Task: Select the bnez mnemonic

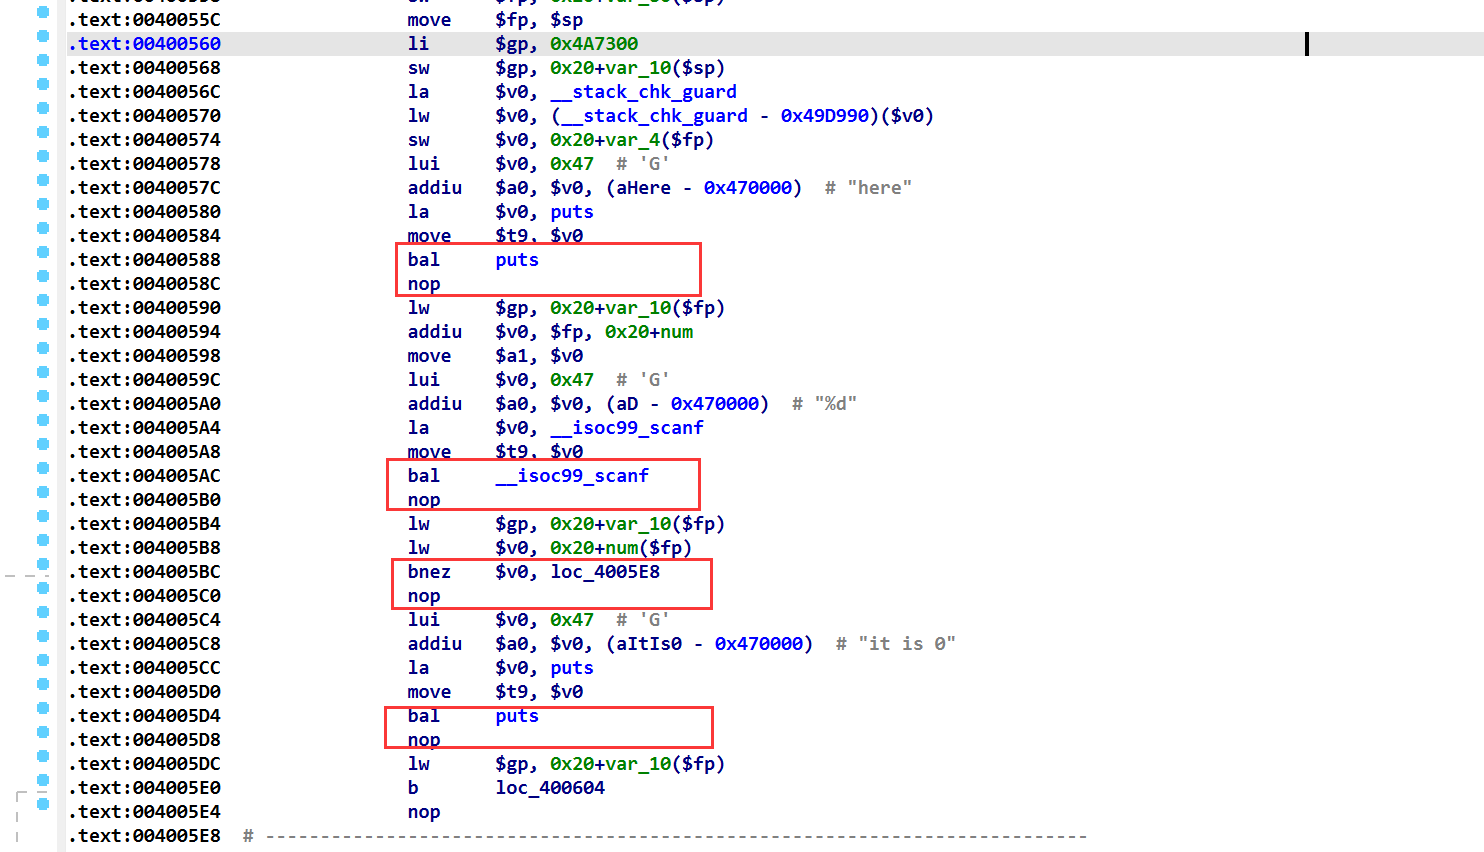Action: tap(429, 572)
